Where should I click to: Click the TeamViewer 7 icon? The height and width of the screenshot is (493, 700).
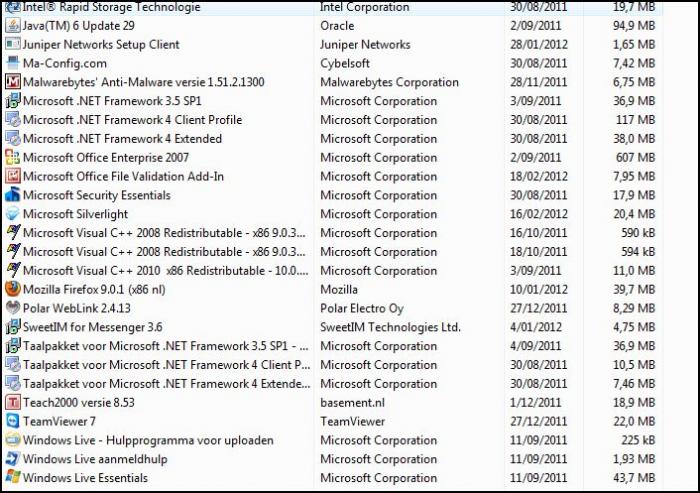tap(12, 421)
